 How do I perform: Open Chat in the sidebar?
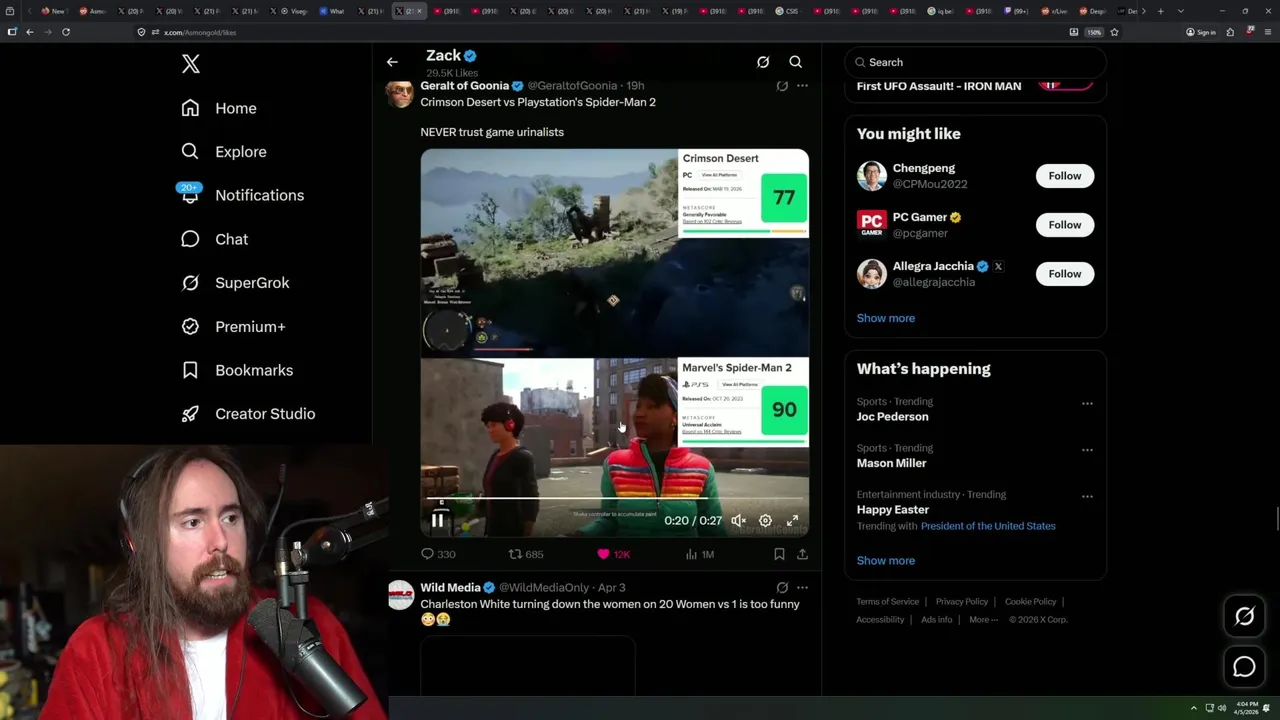tap(215, 239)
